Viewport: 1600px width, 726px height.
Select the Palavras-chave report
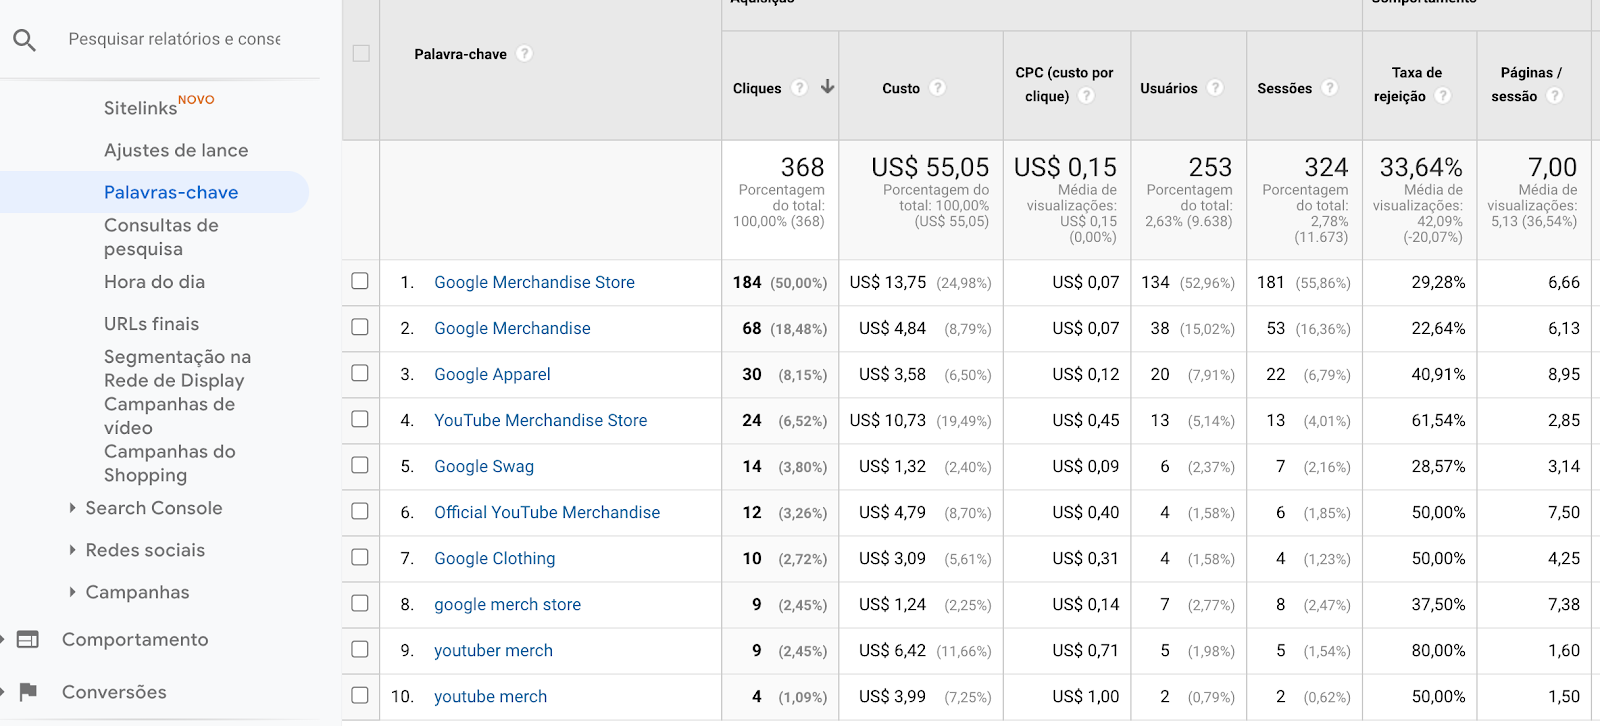[x=171, y=192]
